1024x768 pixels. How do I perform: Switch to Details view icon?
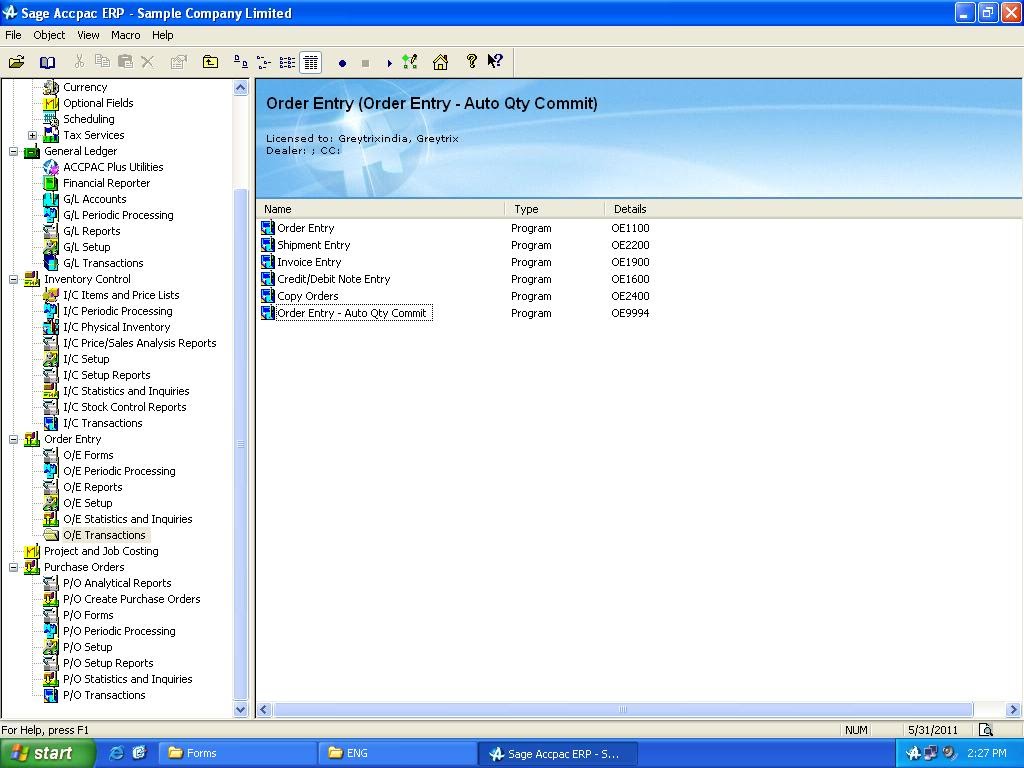click(x=311, y=62)
